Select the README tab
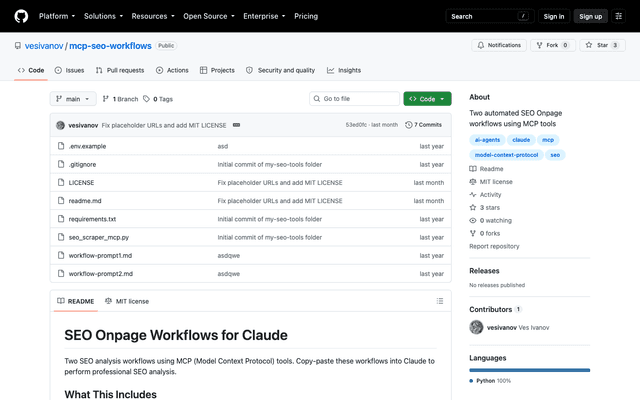The image size is (640, 400). [x=76, y=301]
